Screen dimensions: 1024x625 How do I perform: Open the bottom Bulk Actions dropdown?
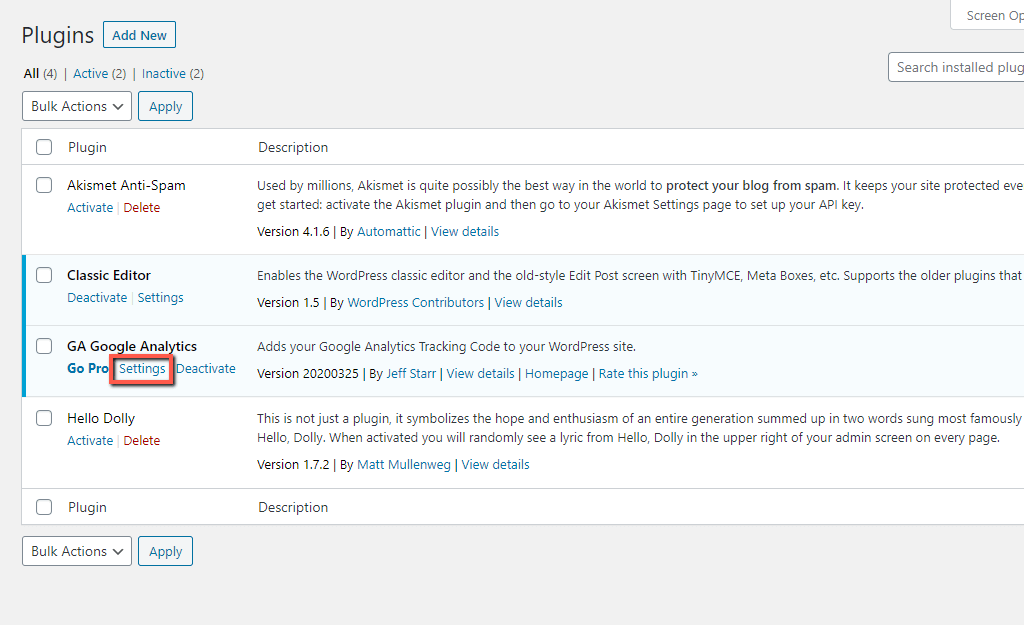coord(77,551)
